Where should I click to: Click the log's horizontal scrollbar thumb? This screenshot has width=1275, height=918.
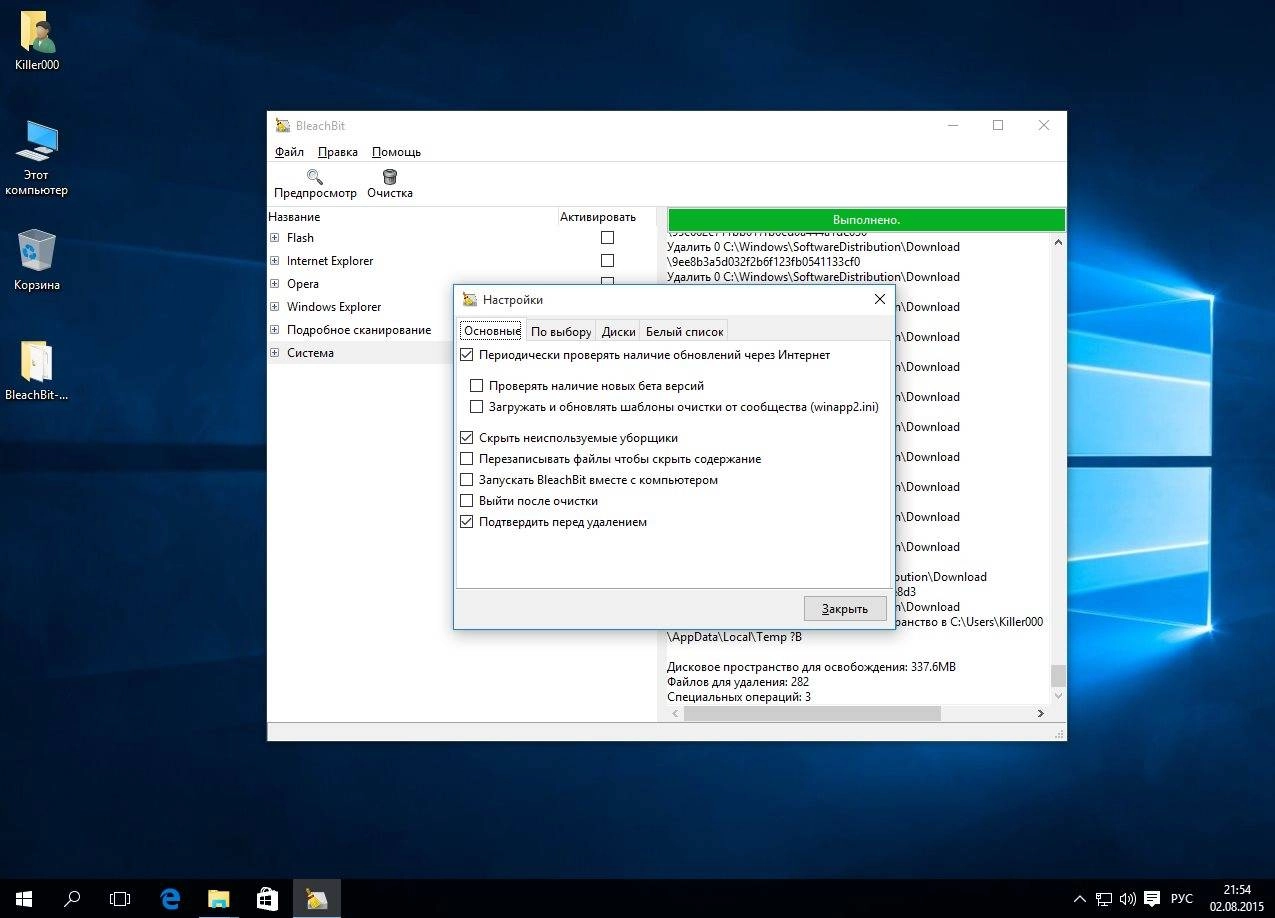tap(813, 713)
